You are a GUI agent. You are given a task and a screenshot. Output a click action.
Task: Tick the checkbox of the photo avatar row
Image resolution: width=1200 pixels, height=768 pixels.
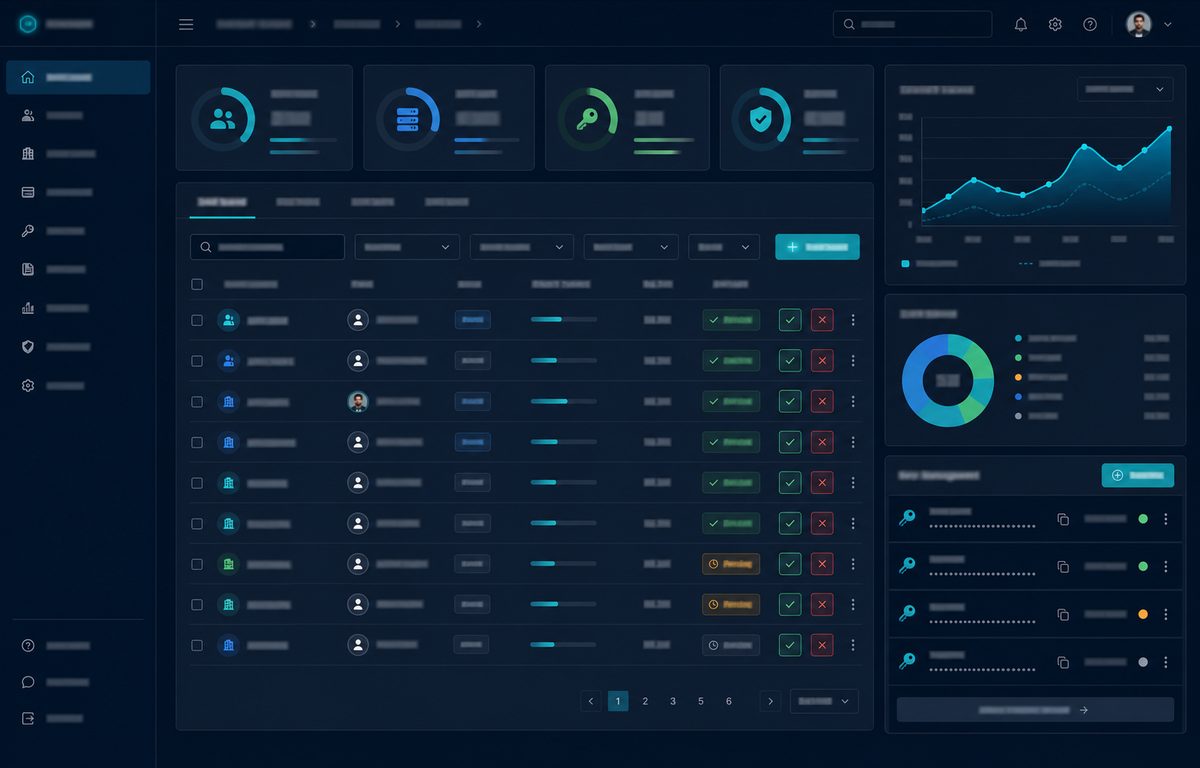(x=197, y=401)
